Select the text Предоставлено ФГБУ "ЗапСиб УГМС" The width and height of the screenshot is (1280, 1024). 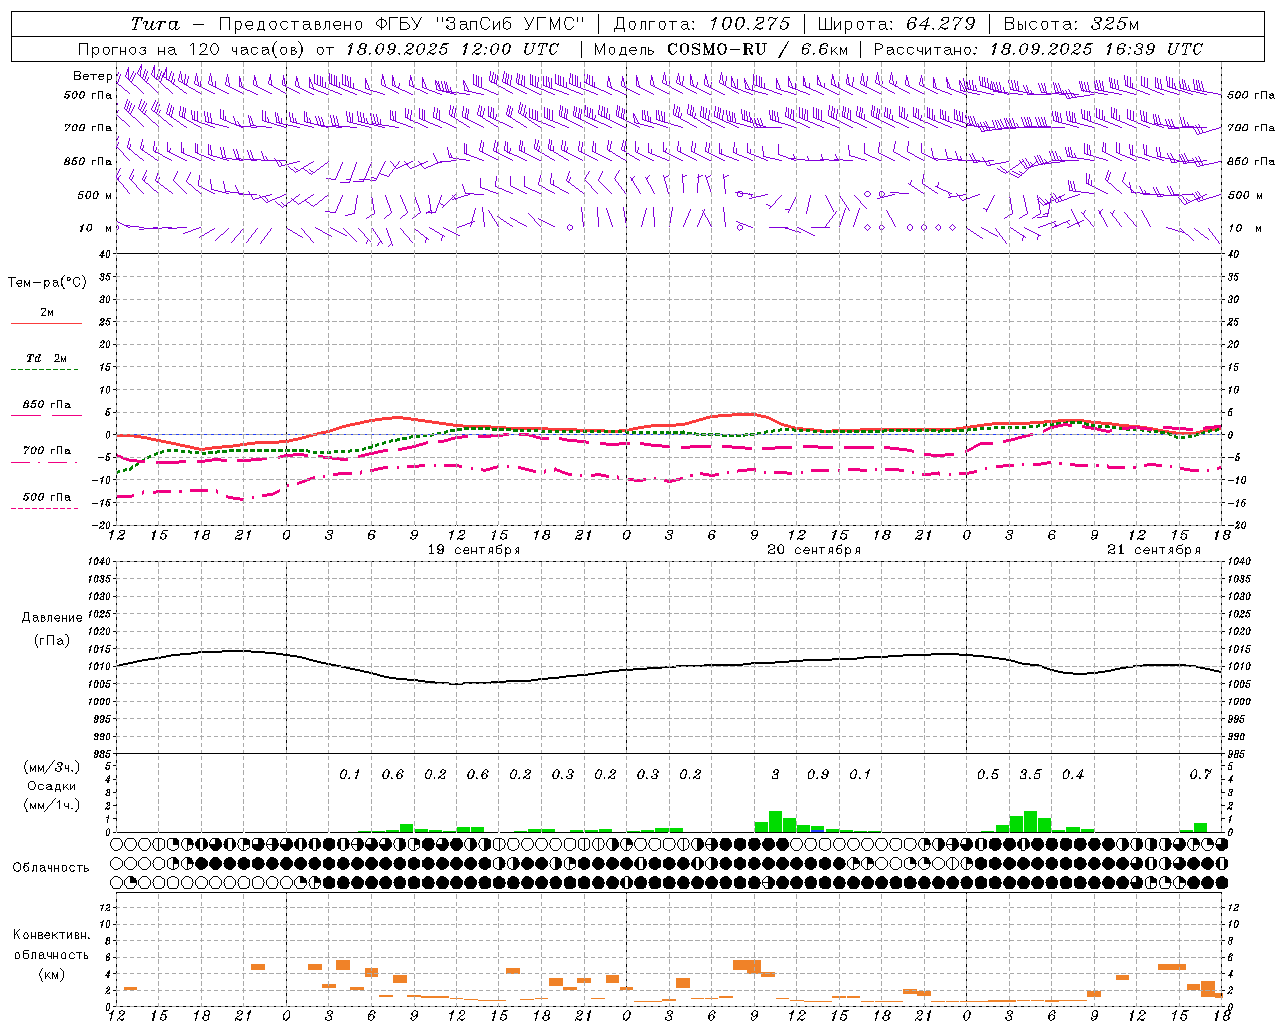click(401, 24)
